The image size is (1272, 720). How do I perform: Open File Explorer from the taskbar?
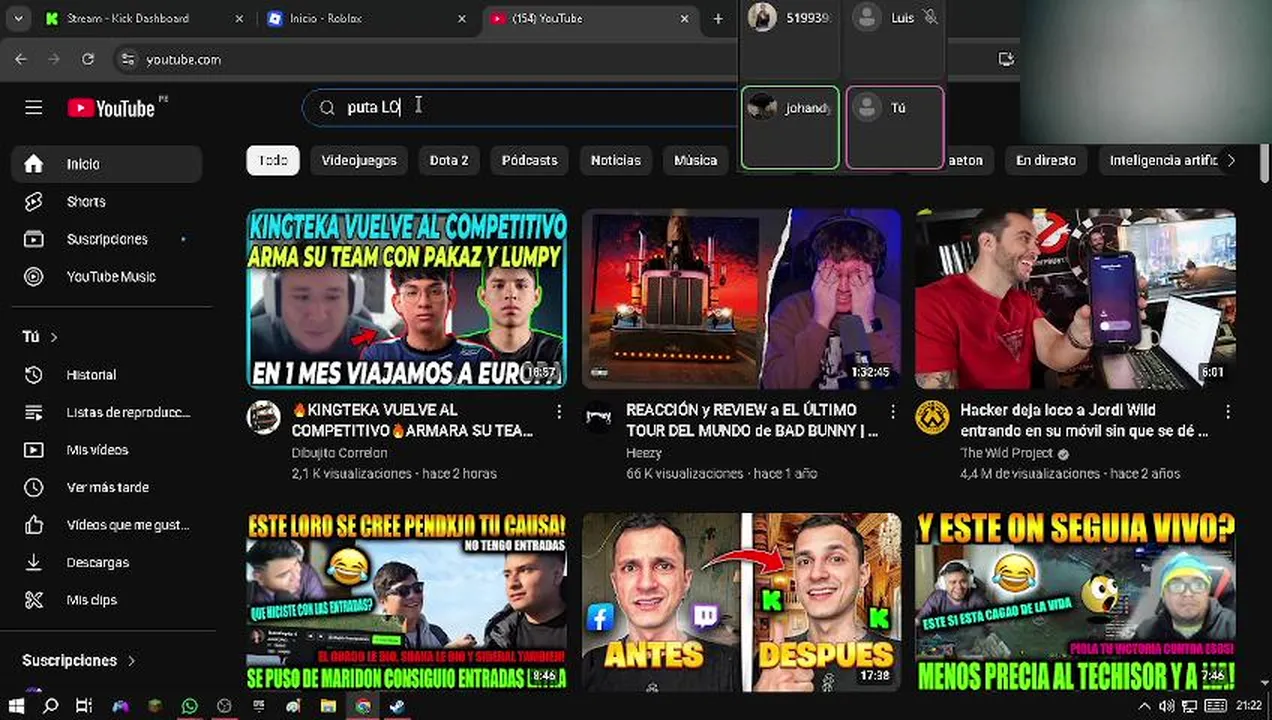tap(328, 706)
